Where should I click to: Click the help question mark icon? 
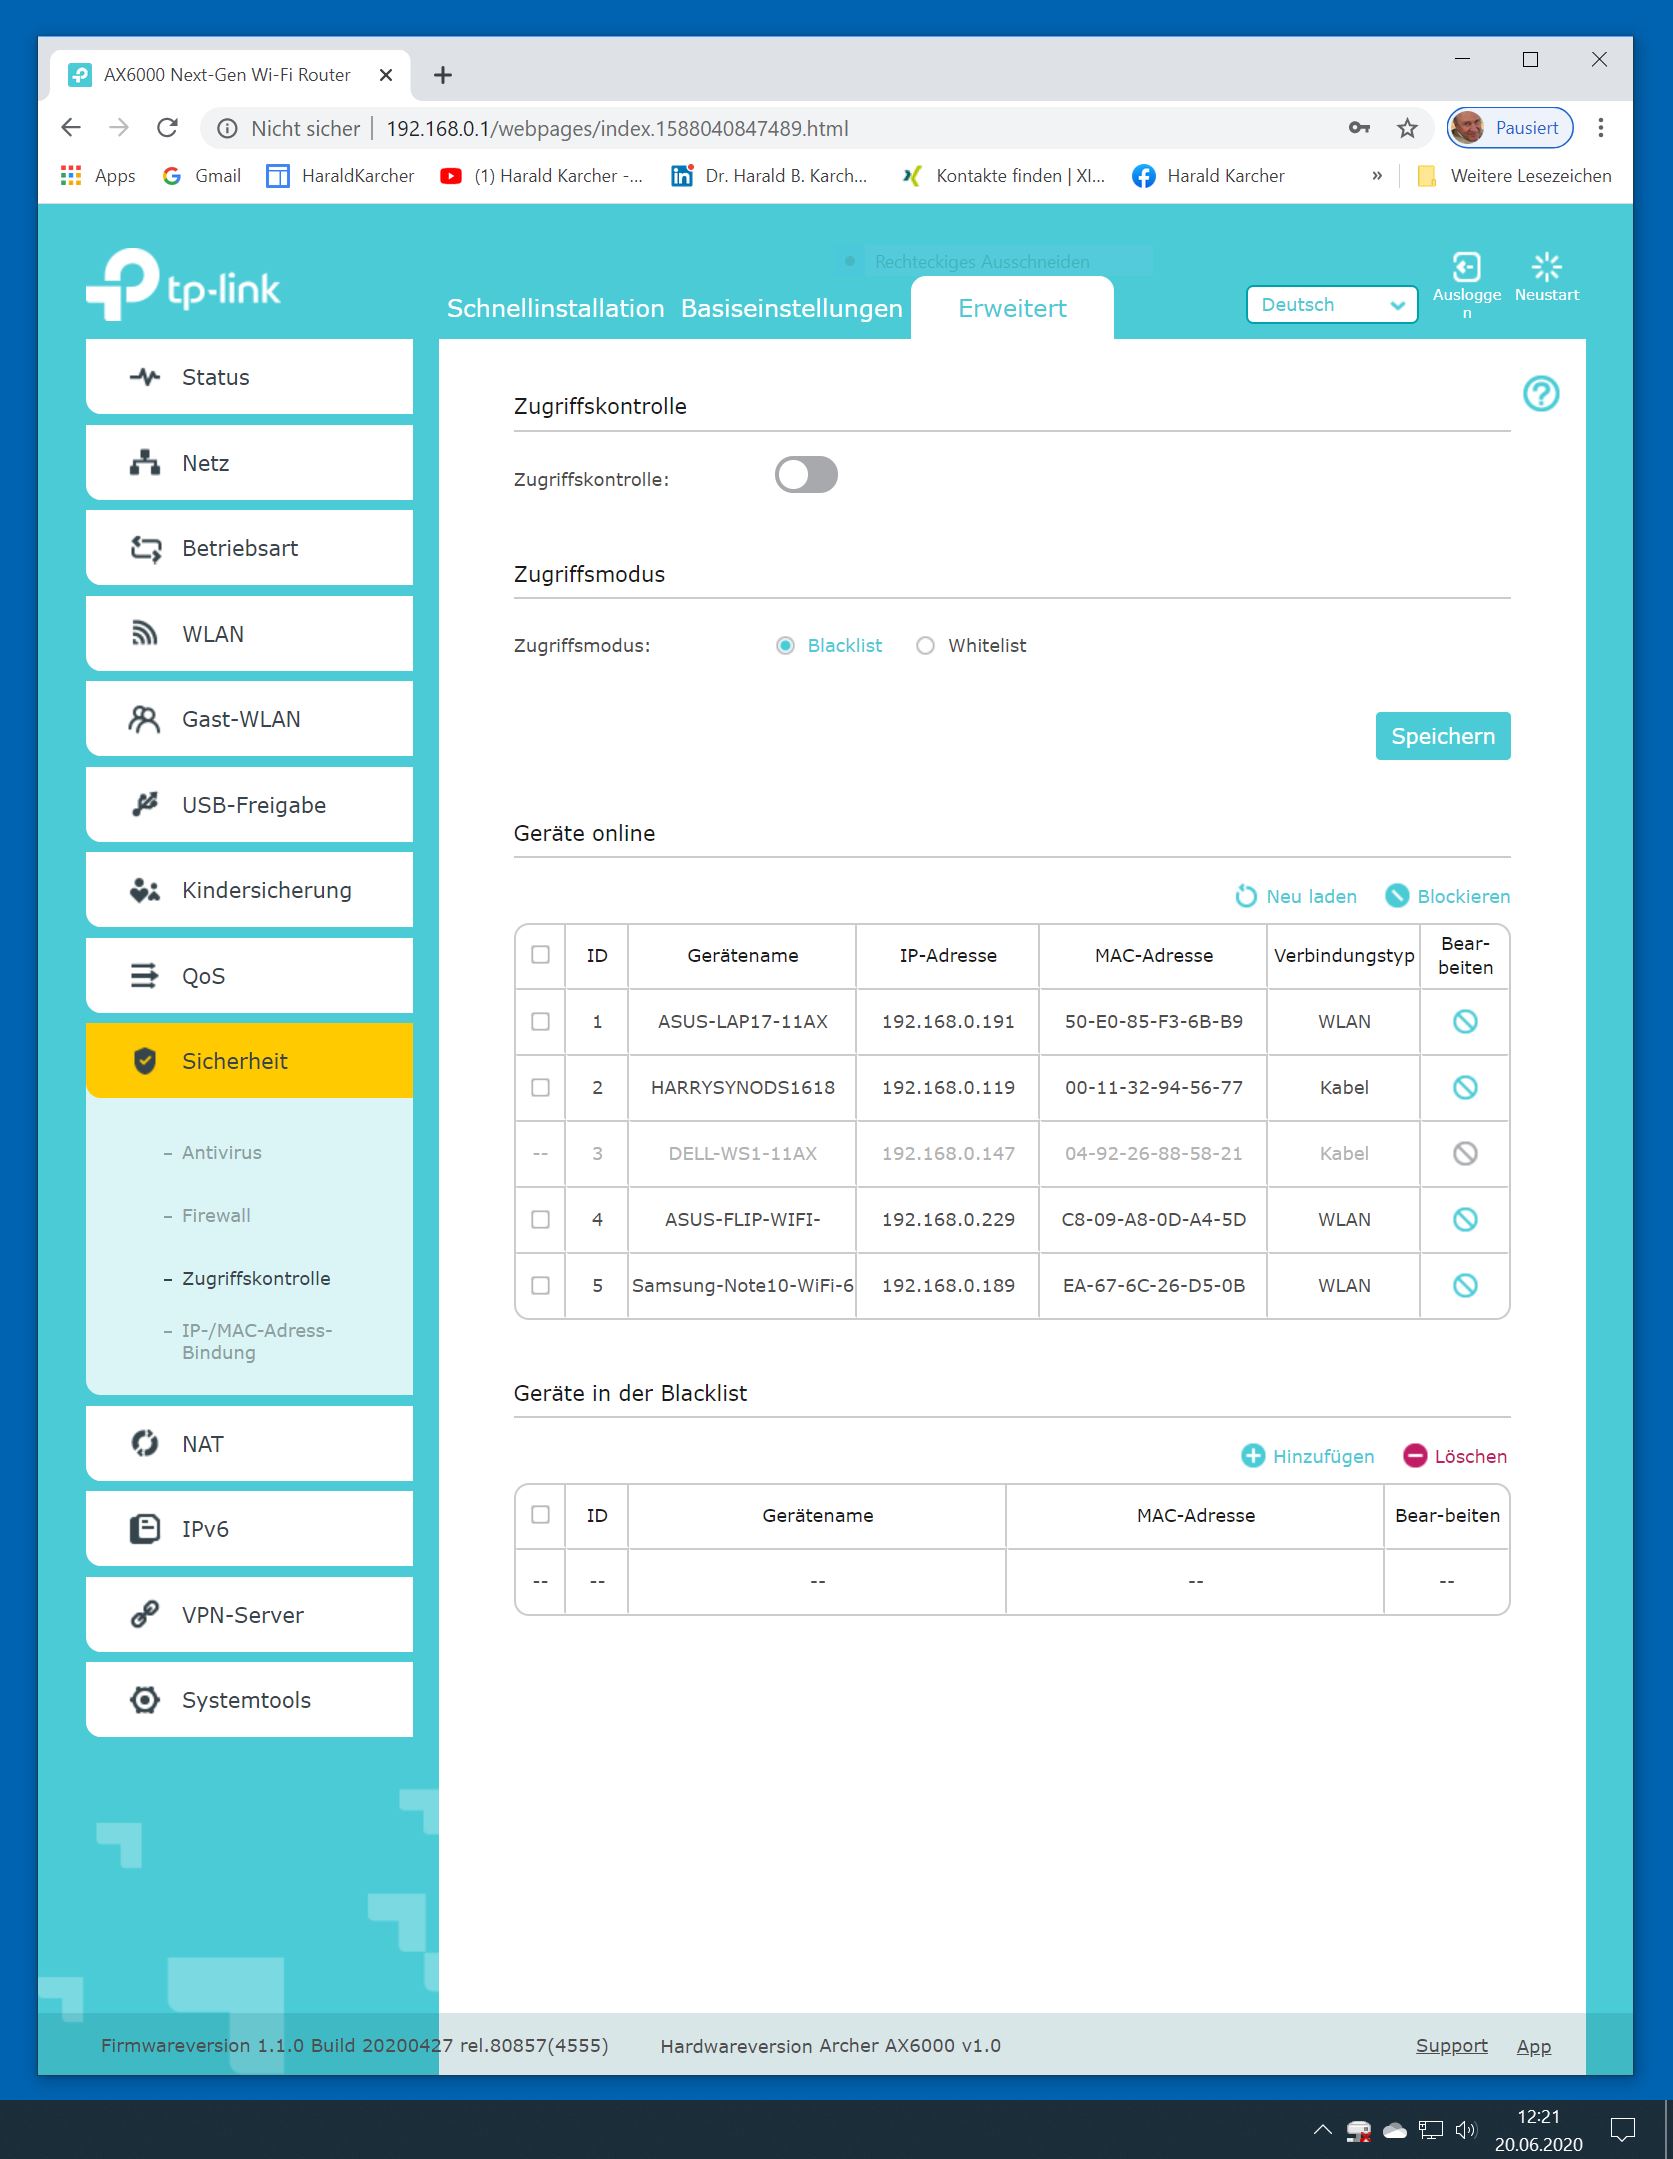pyautogui.click(x=1541, y=394)
